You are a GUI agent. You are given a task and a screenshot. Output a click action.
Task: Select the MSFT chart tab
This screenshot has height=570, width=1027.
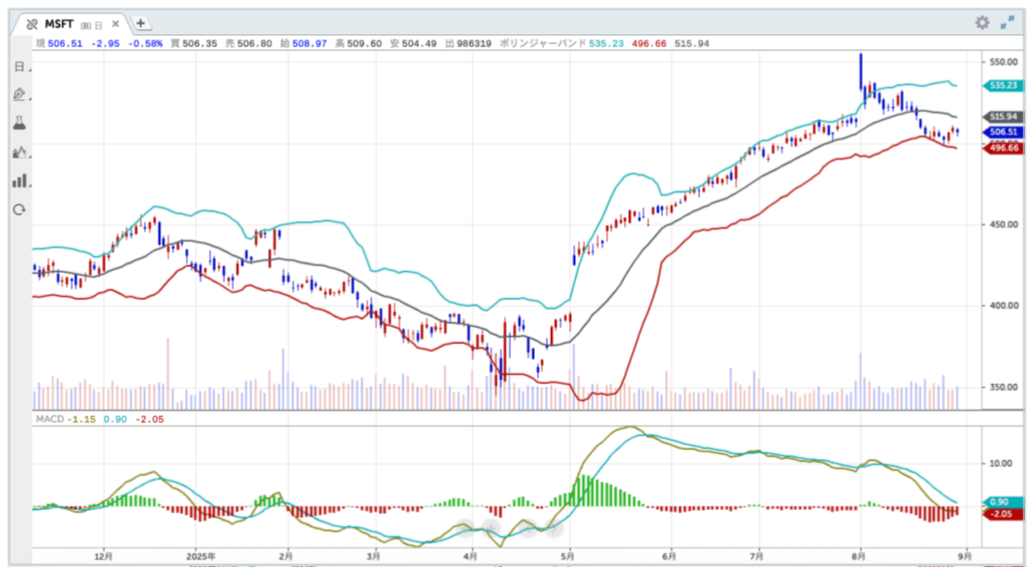click(x=62, y=23)
